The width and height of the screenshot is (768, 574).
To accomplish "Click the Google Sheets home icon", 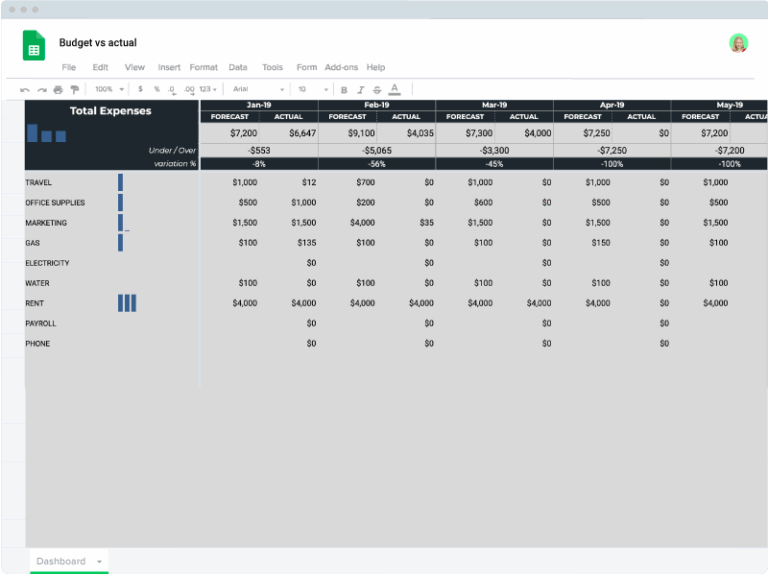I will point(34,46).
